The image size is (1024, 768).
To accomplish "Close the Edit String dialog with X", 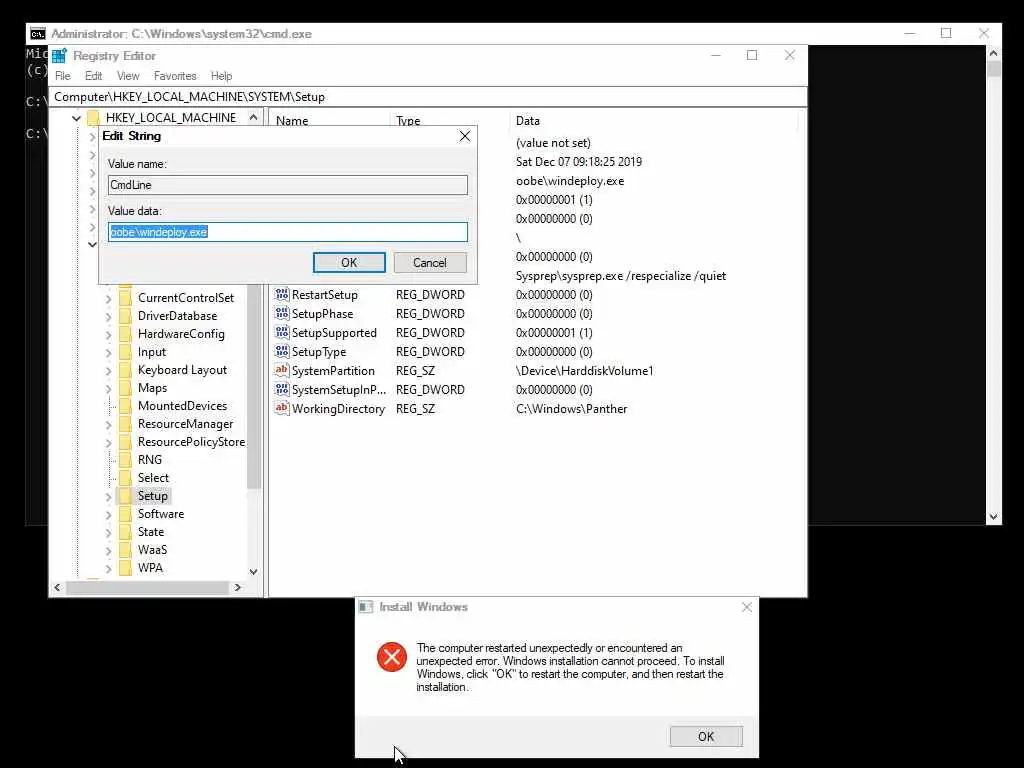I will coord(464,136).
